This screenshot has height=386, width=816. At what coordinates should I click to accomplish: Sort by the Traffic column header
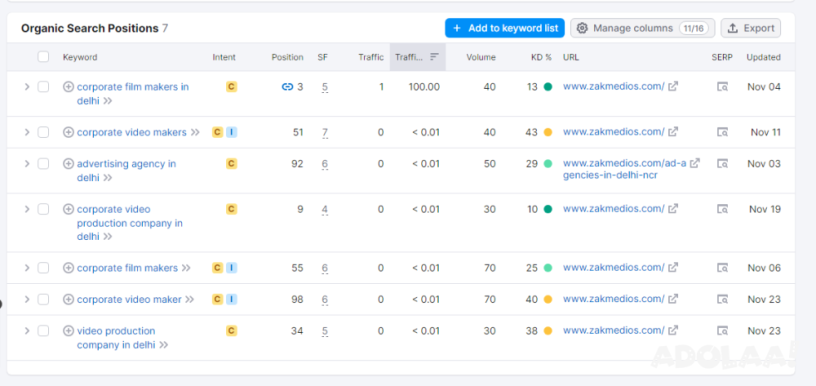click(371, 57)
